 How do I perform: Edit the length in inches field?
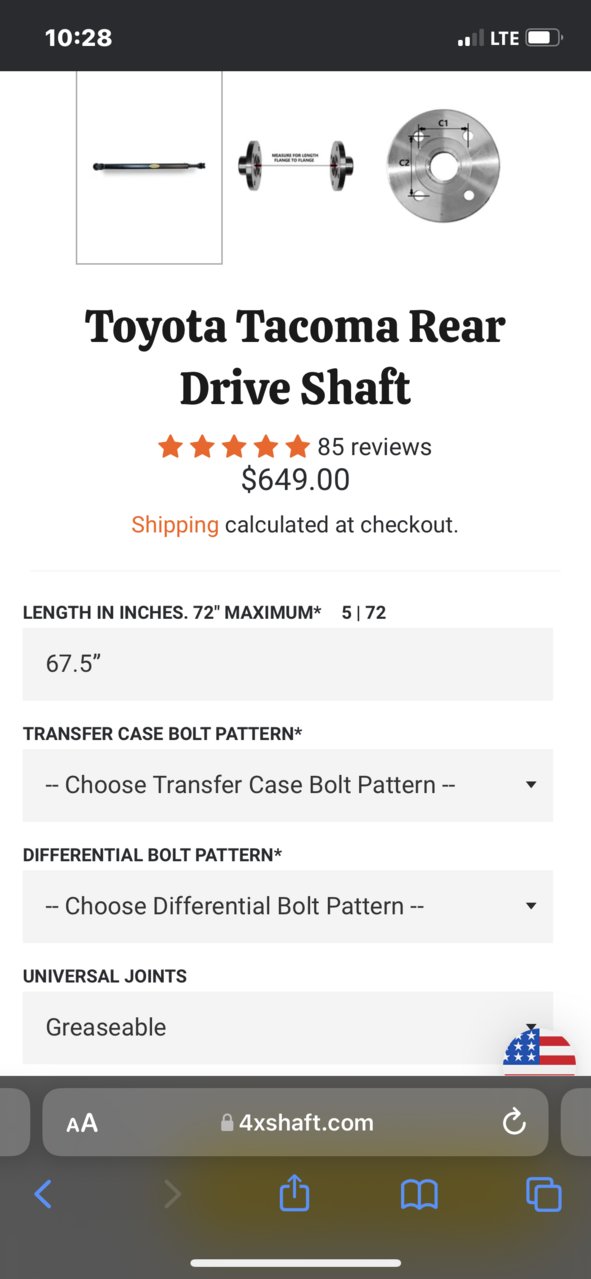pos(288,664)
